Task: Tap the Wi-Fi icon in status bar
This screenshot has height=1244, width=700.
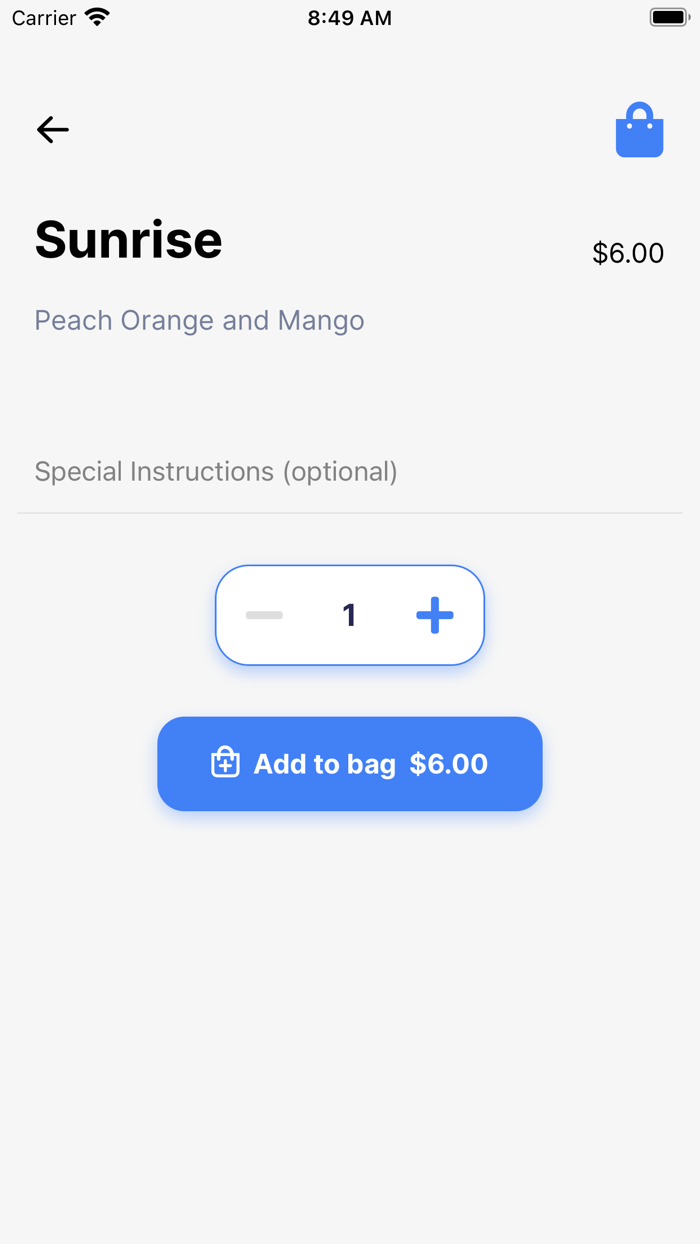Action: coord(97,17)
